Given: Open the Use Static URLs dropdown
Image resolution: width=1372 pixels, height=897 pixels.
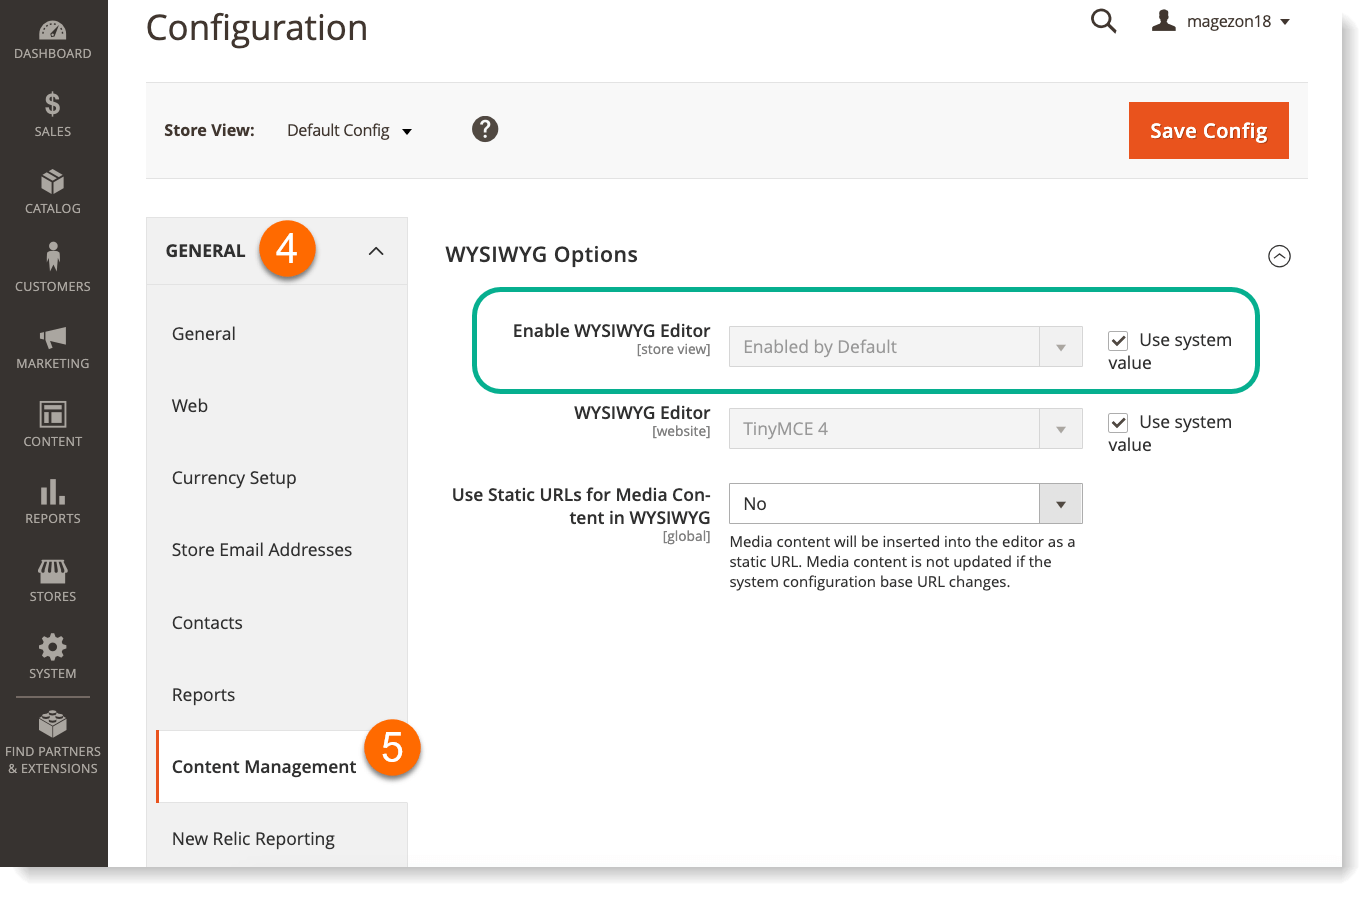Looking at the screenshot, I should click(1060, 503).
